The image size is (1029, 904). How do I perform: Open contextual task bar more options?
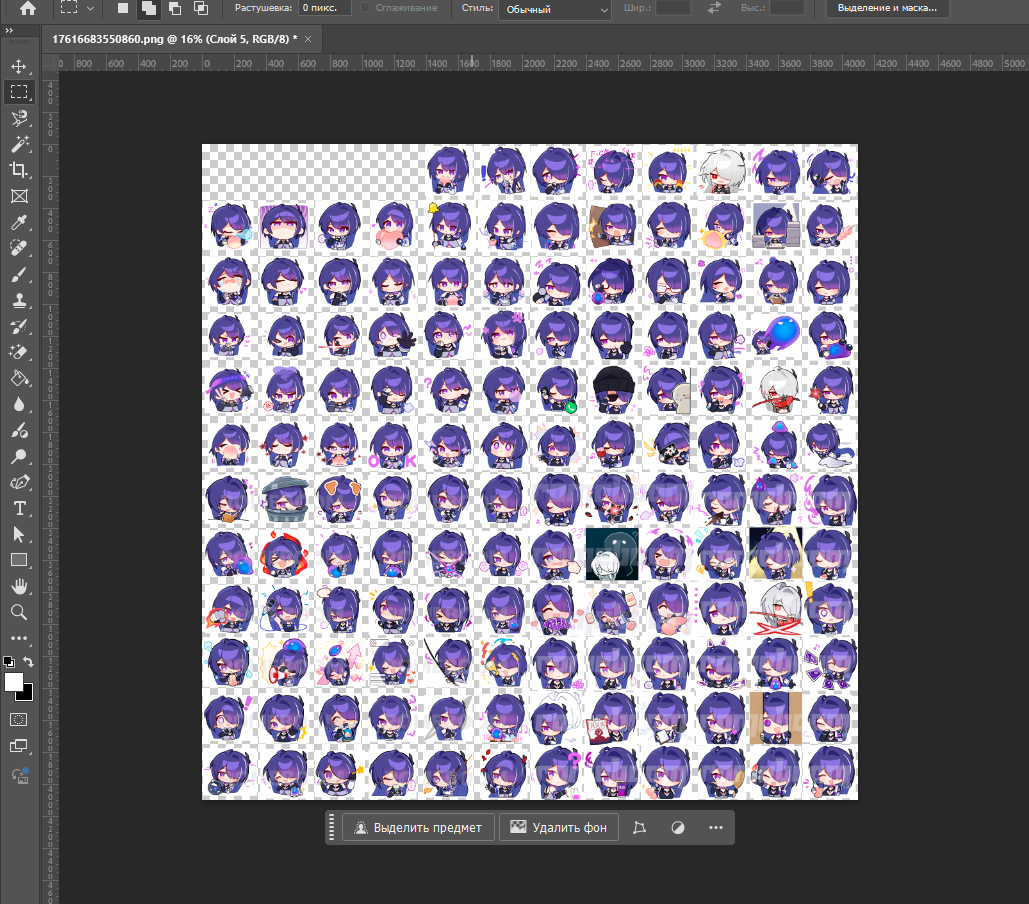point(716,827)
